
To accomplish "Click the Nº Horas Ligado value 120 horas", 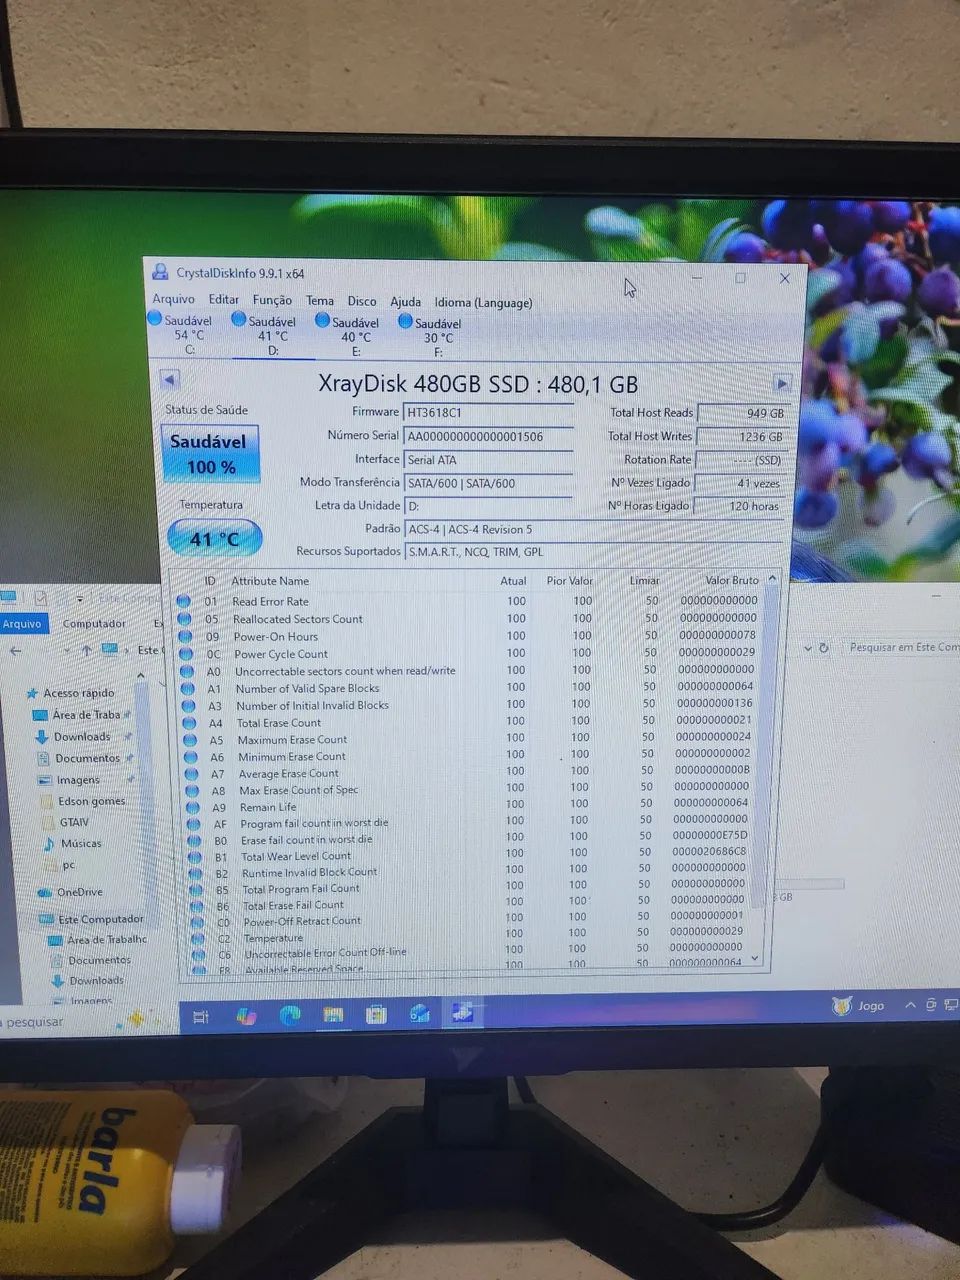I will click(x=739, y=506).
